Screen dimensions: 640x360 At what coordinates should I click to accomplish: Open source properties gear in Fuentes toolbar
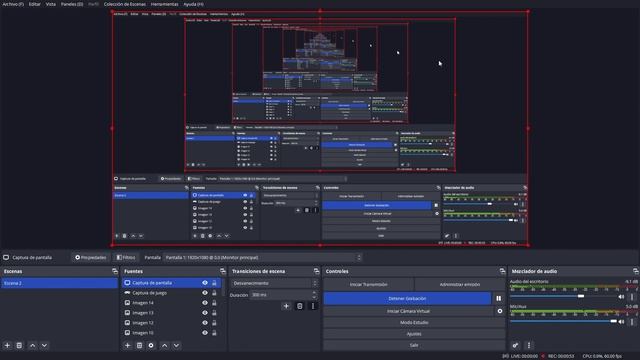click(x=151, y=345)
